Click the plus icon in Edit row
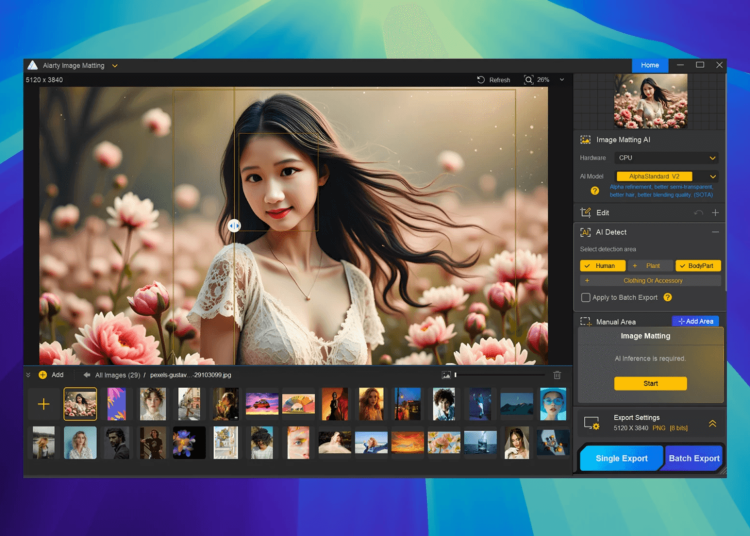This screenshot has width=750, height=536. (x=715, y=213)
